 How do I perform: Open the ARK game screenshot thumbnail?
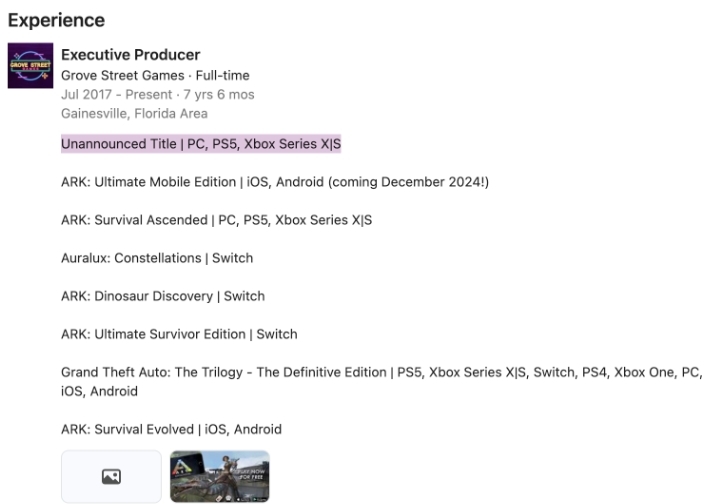point(220,477)
